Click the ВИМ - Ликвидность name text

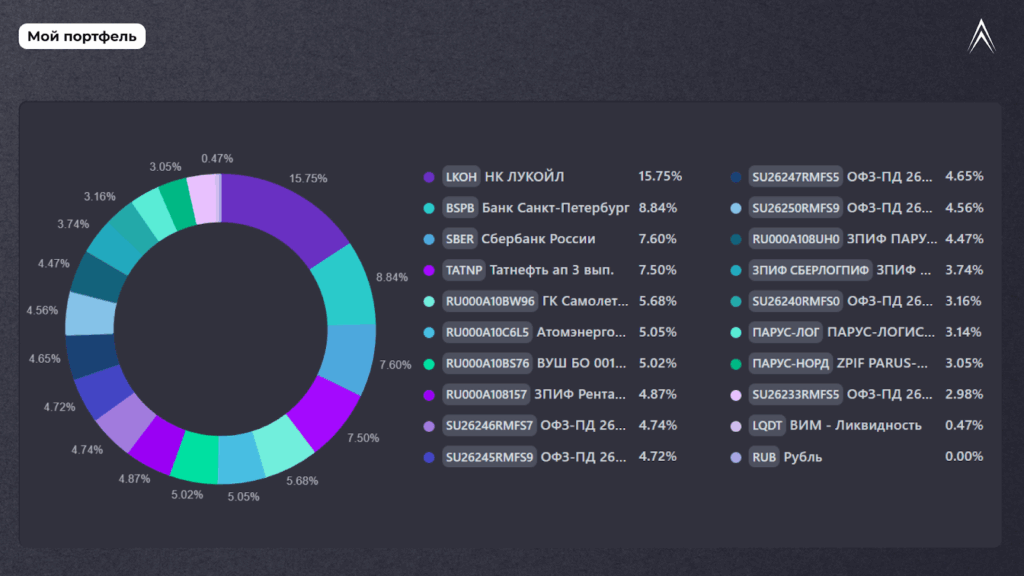pos(856,426)
